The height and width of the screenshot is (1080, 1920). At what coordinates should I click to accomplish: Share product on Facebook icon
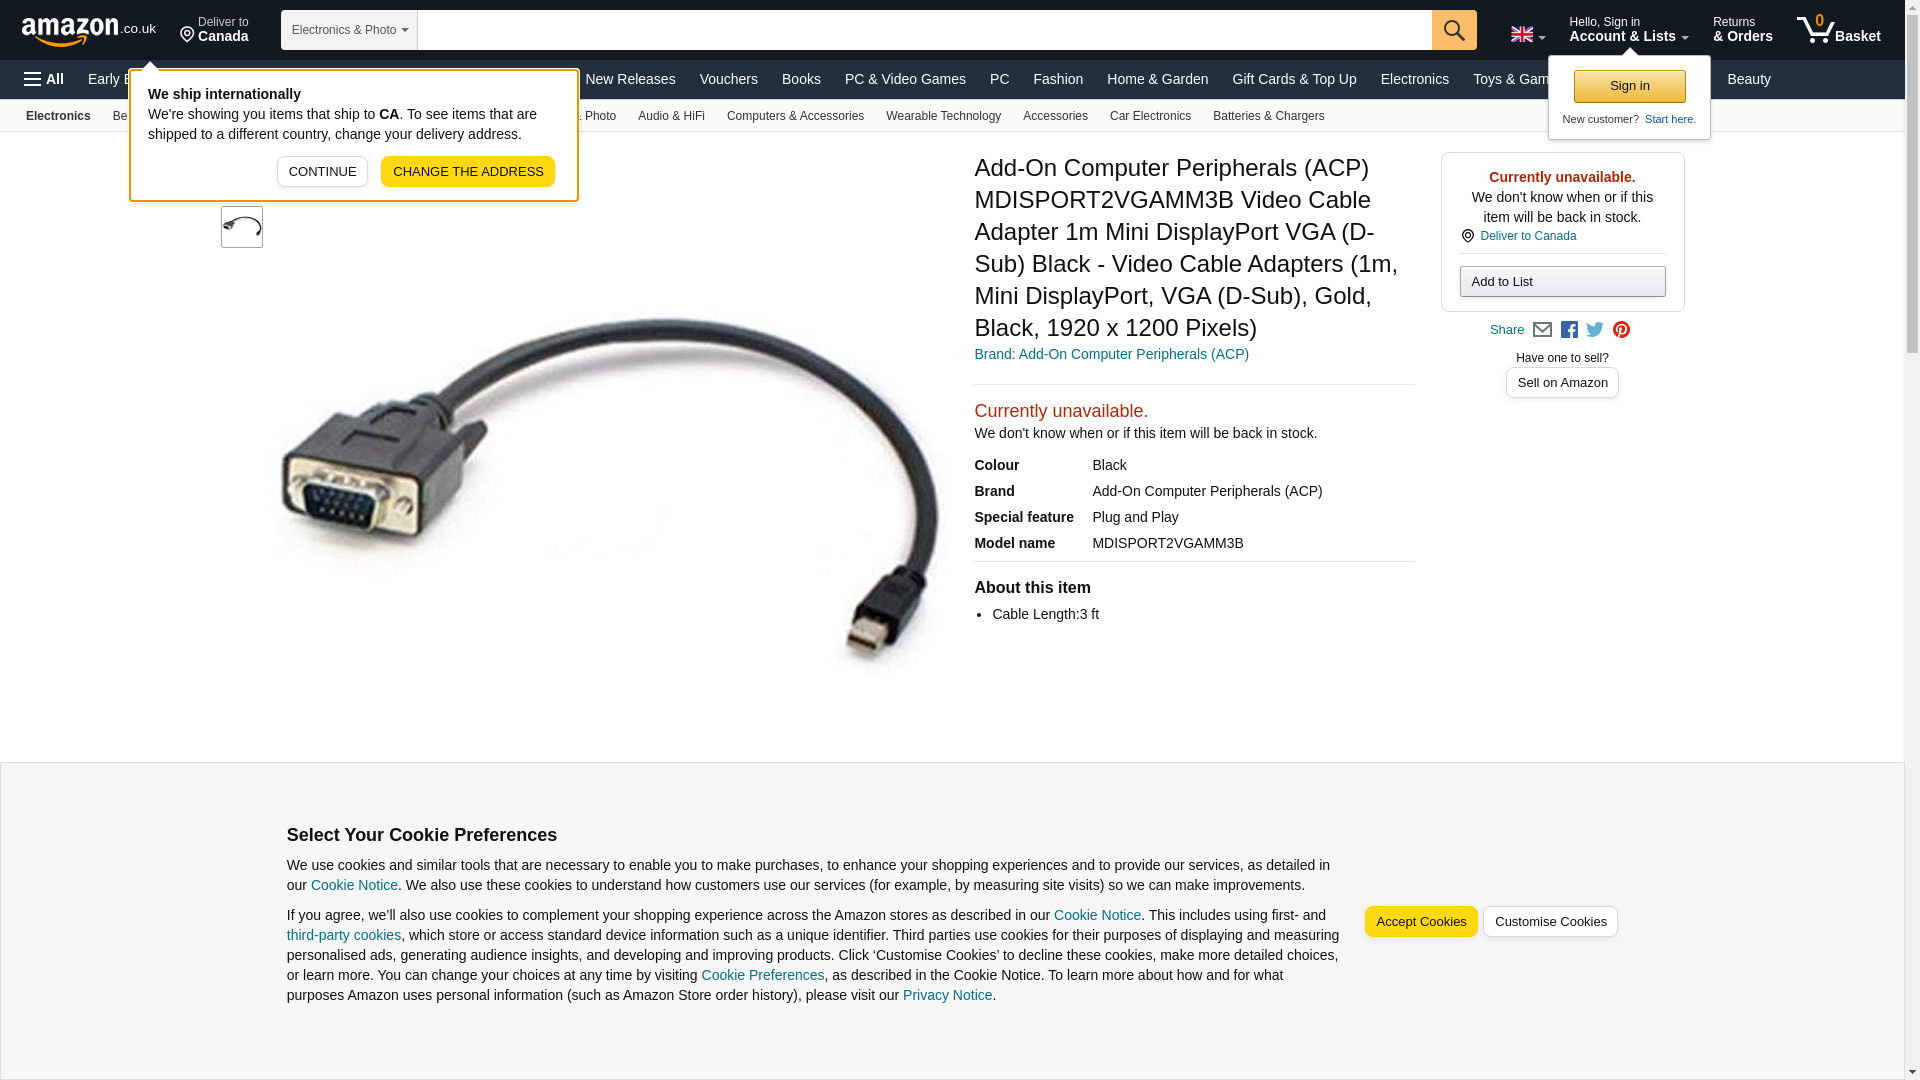coord(1569,330)
